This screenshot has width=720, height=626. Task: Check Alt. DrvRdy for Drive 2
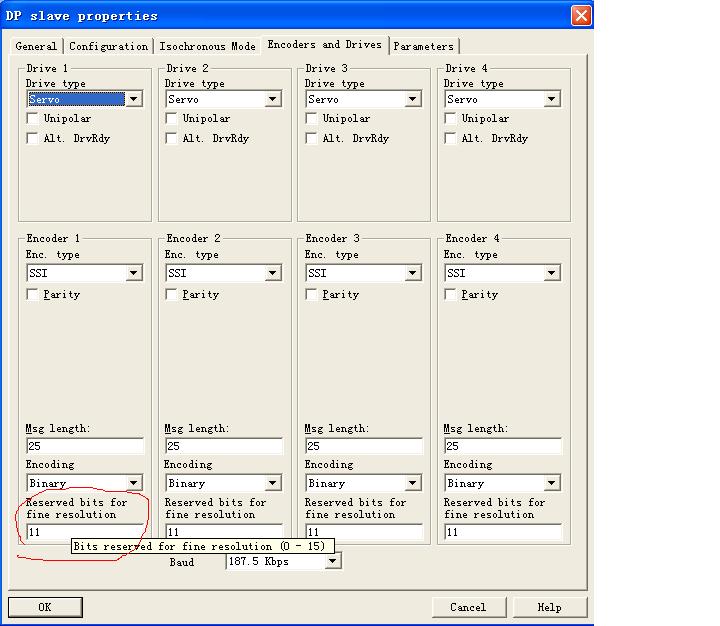pos(171,138)
